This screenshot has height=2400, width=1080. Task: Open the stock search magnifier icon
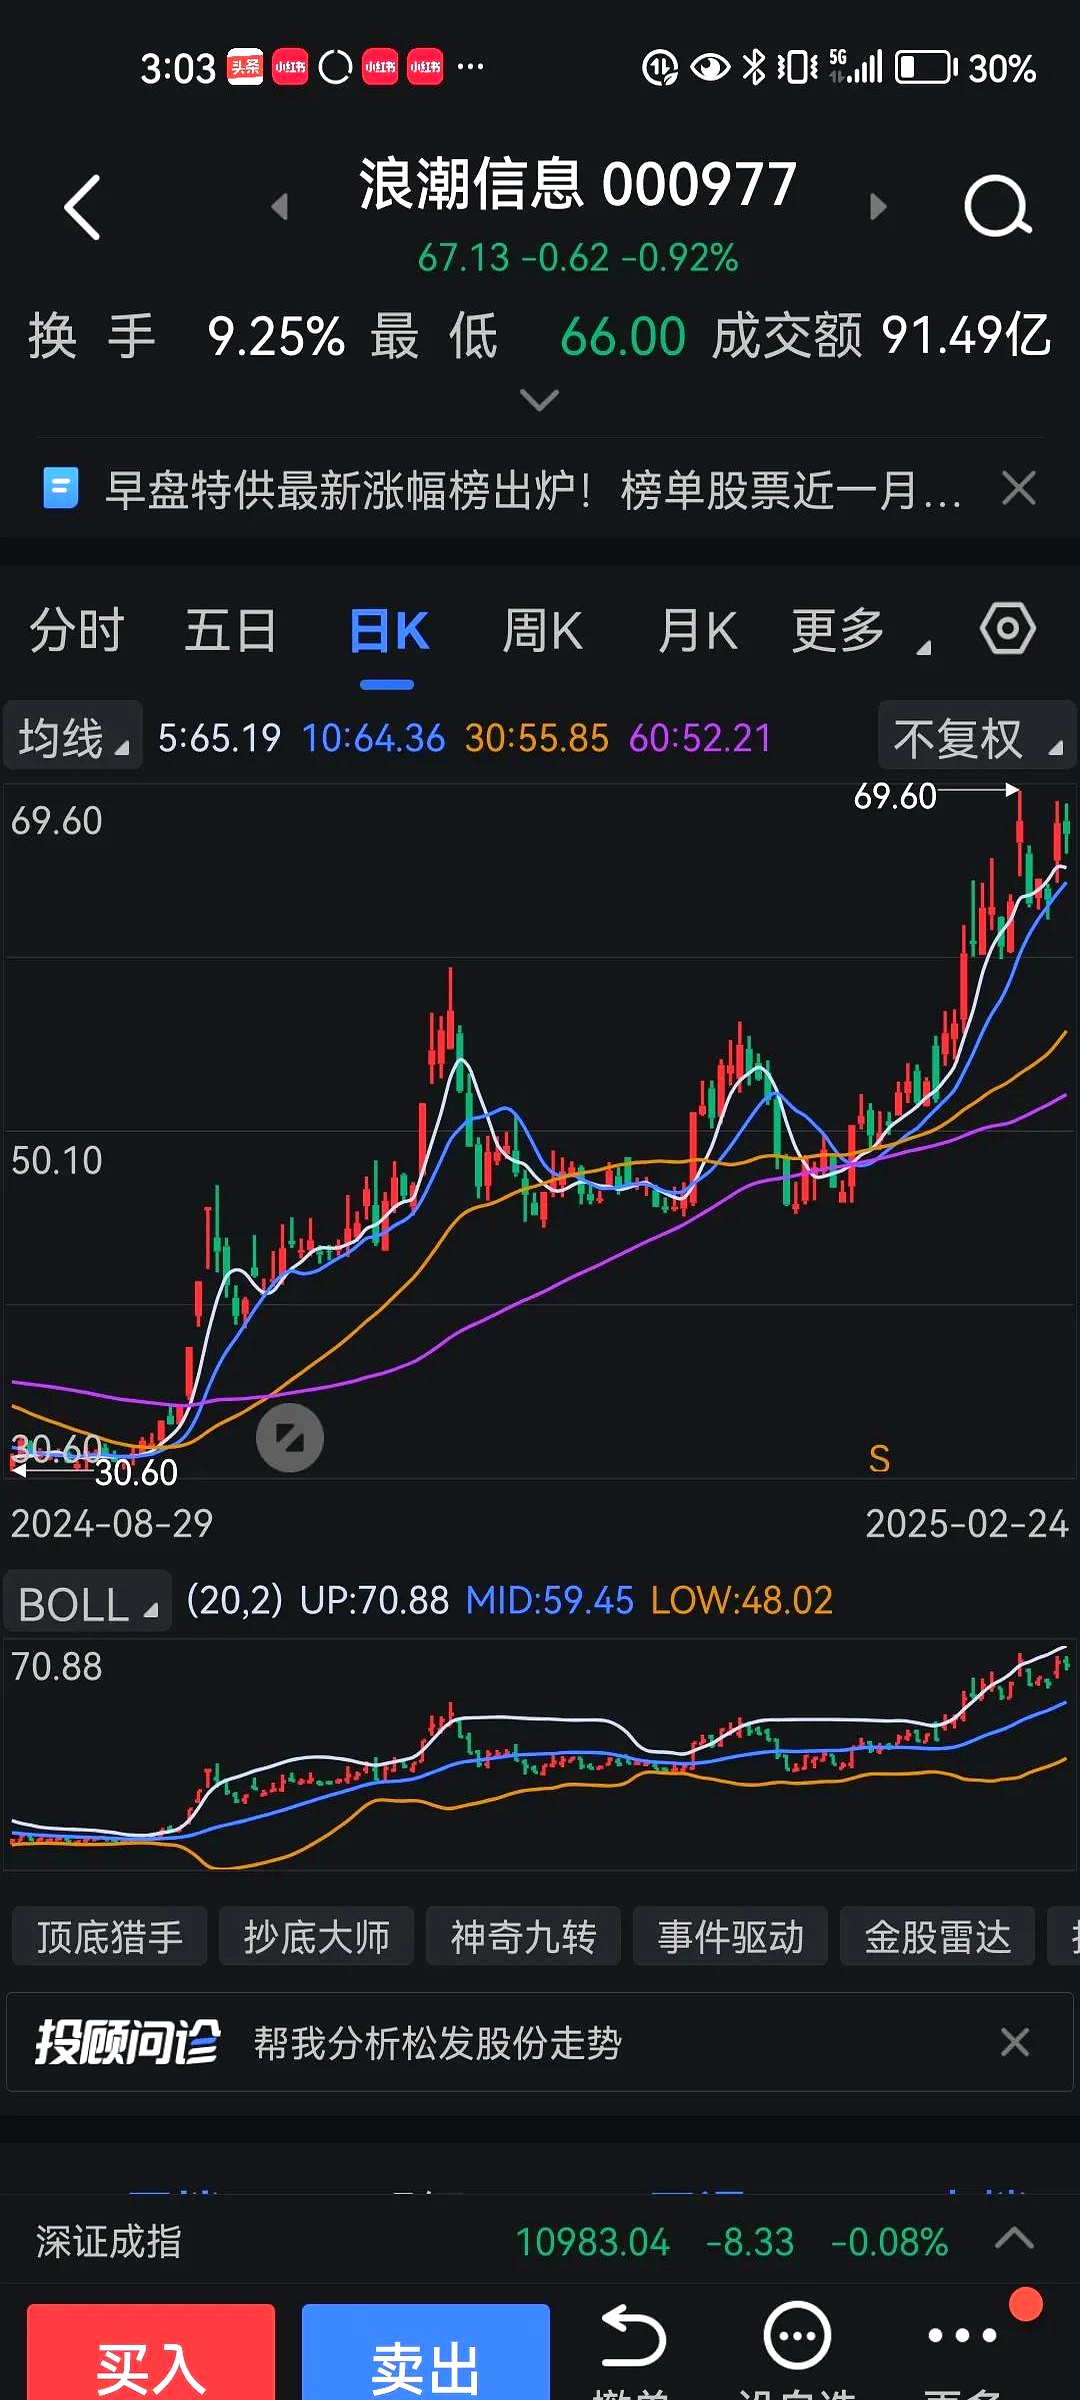[x=997, y=206]
